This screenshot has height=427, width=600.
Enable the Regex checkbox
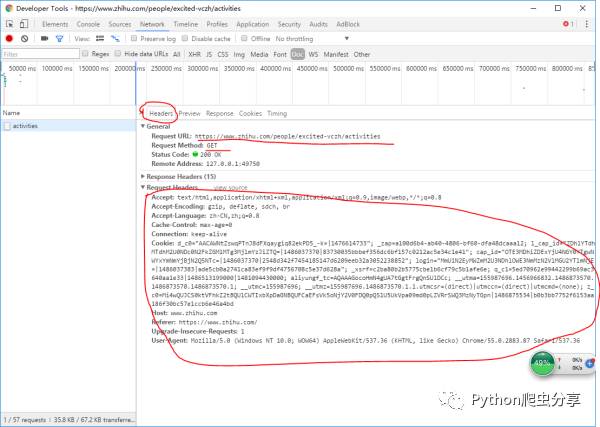85,54
